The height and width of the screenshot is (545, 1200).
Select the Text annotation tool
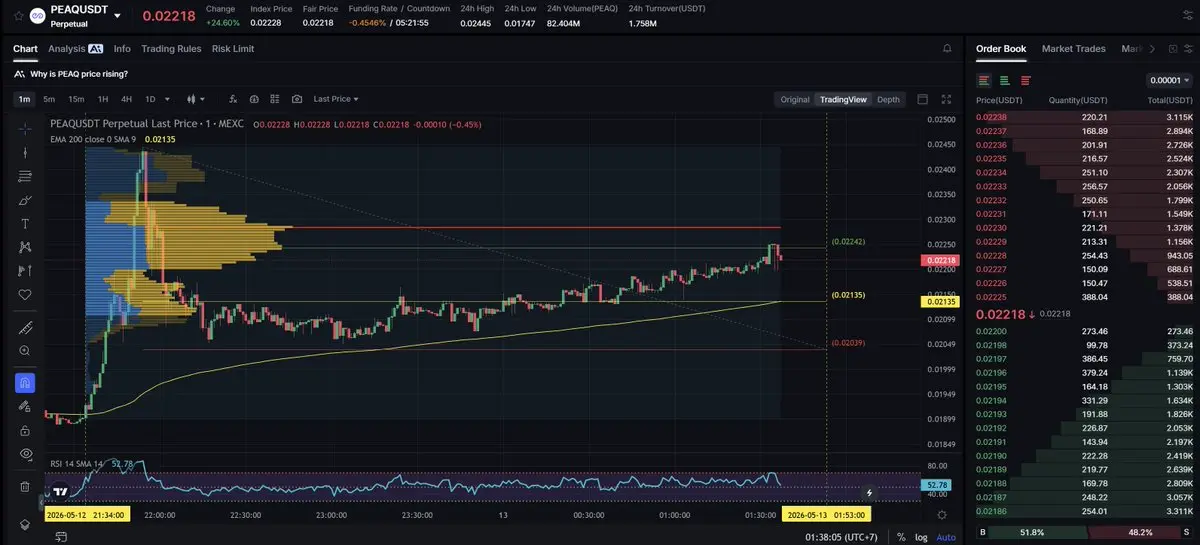tap(25, 223)
